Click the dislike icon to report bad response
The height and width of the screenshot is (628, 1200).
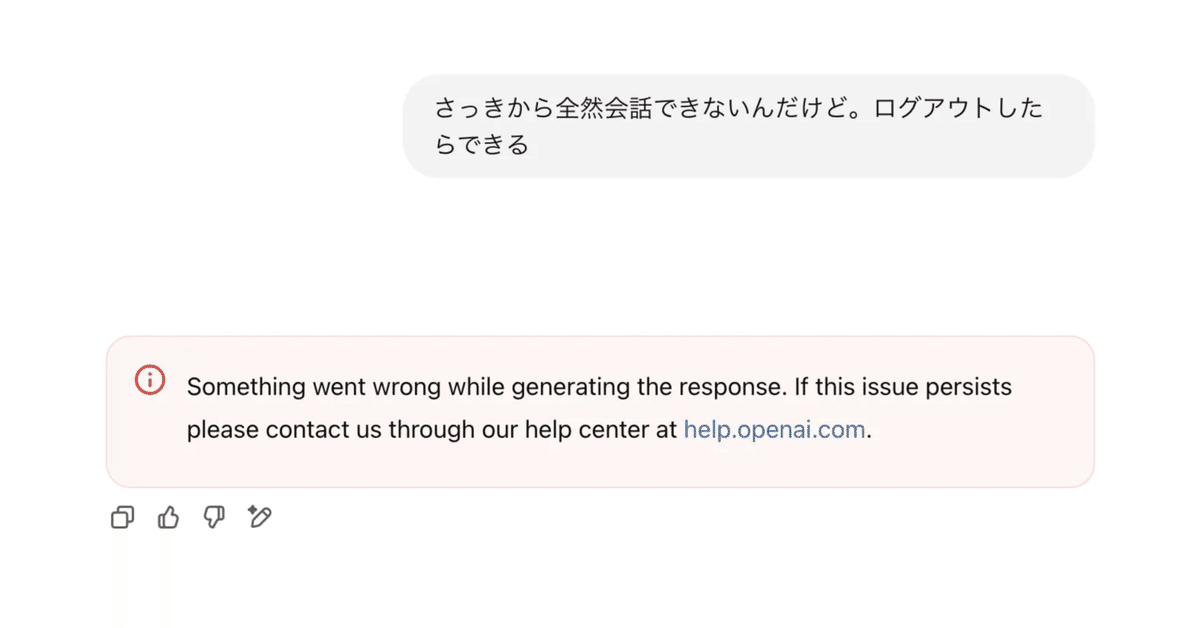[213, 517]
